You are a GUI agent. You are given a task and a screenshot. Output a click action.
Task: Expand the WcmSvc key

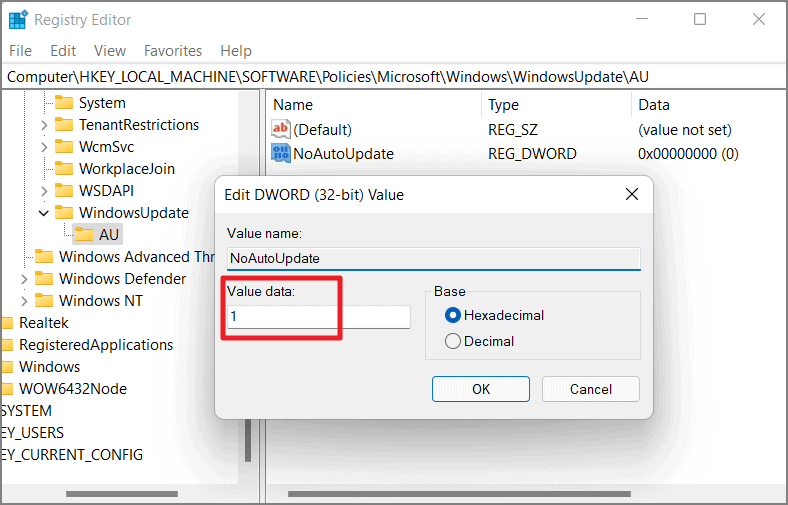(x=44, y=147)
